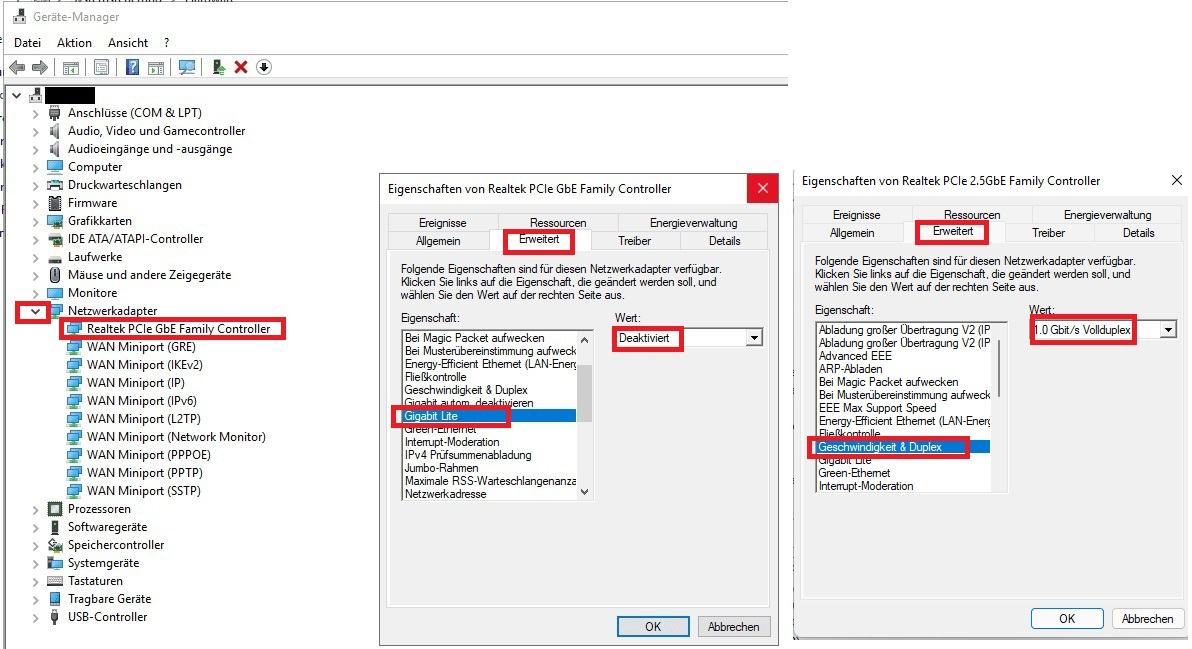Select Jumbo-Rahmen in GbE property list

pyautogui.click(x=441, y=468)
